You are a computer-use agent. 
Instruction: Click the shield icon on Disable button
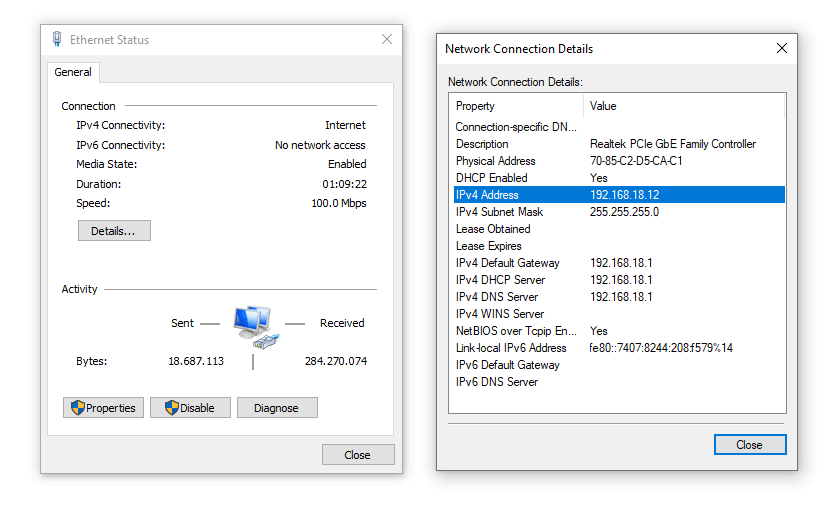pyautogui.click(x=171, y=408)
